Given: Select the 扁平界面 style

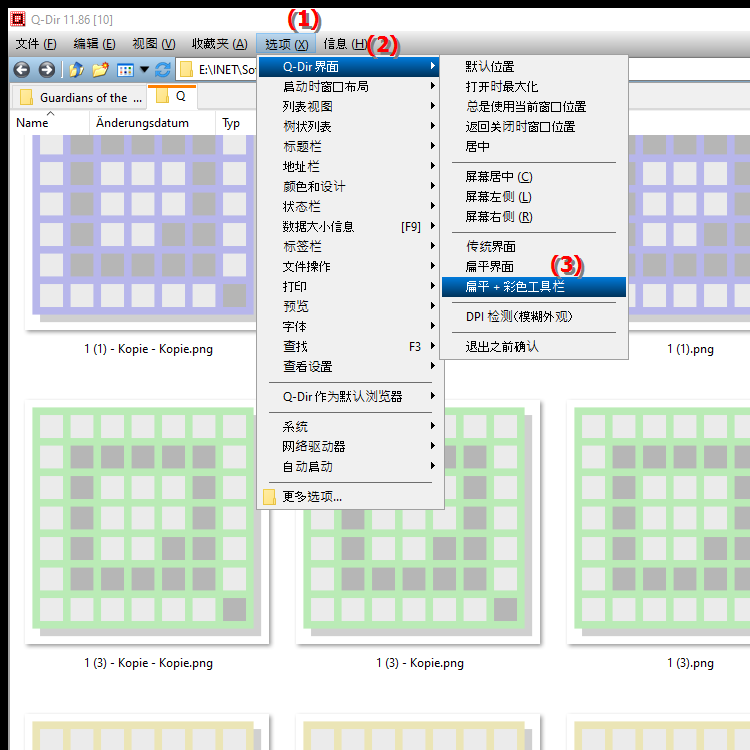Looking at the screenshot, I should (534, 266).
